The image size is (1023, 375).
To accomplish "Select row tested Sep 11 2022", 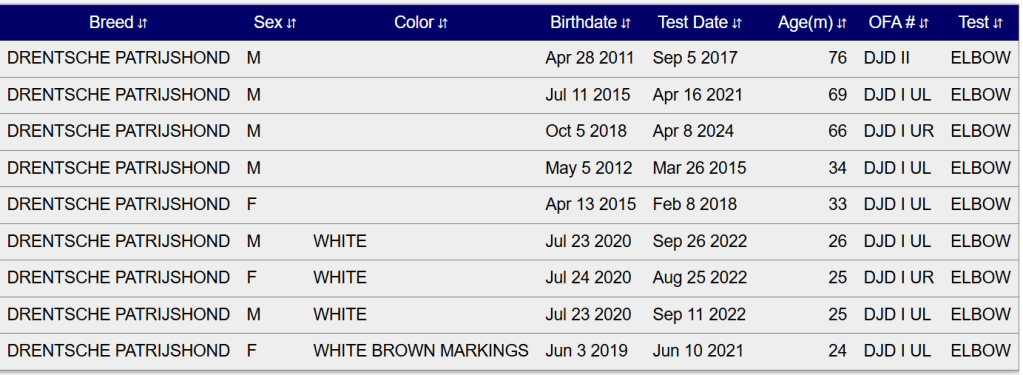I will tap(510, 314).
